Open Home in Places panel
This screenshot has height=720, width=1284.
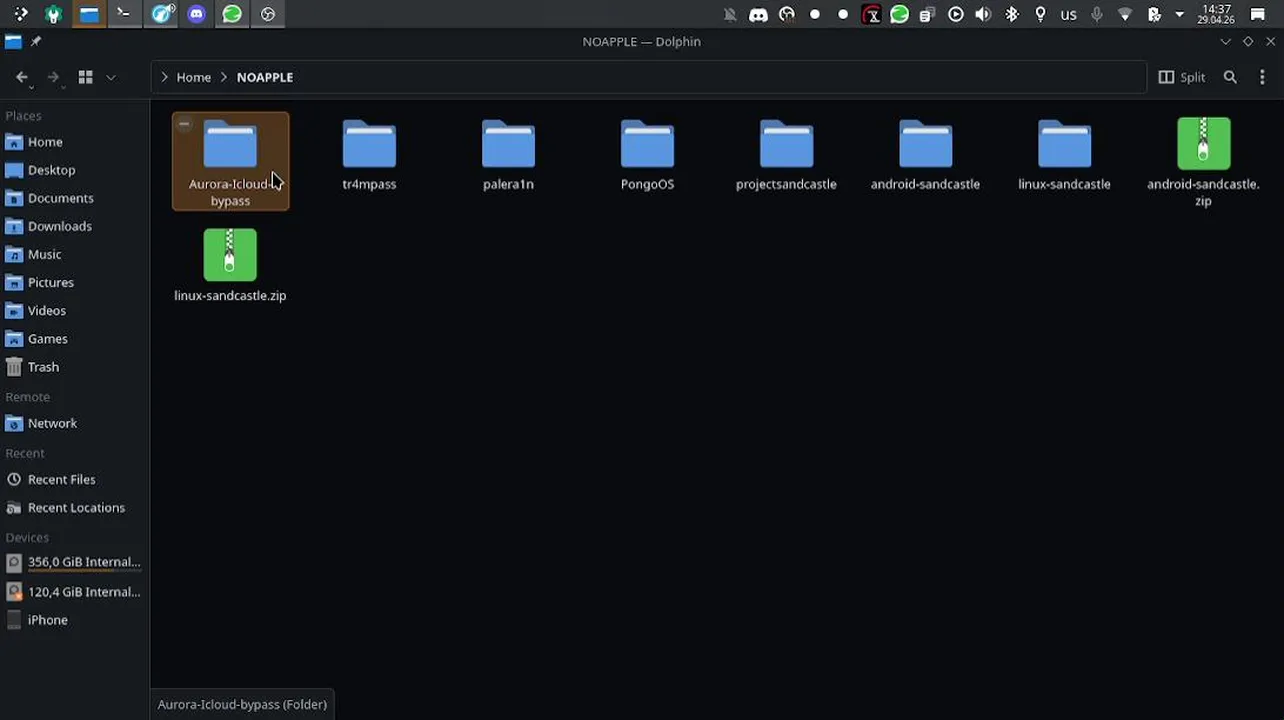pyautogui.click(x=75, y=142)
